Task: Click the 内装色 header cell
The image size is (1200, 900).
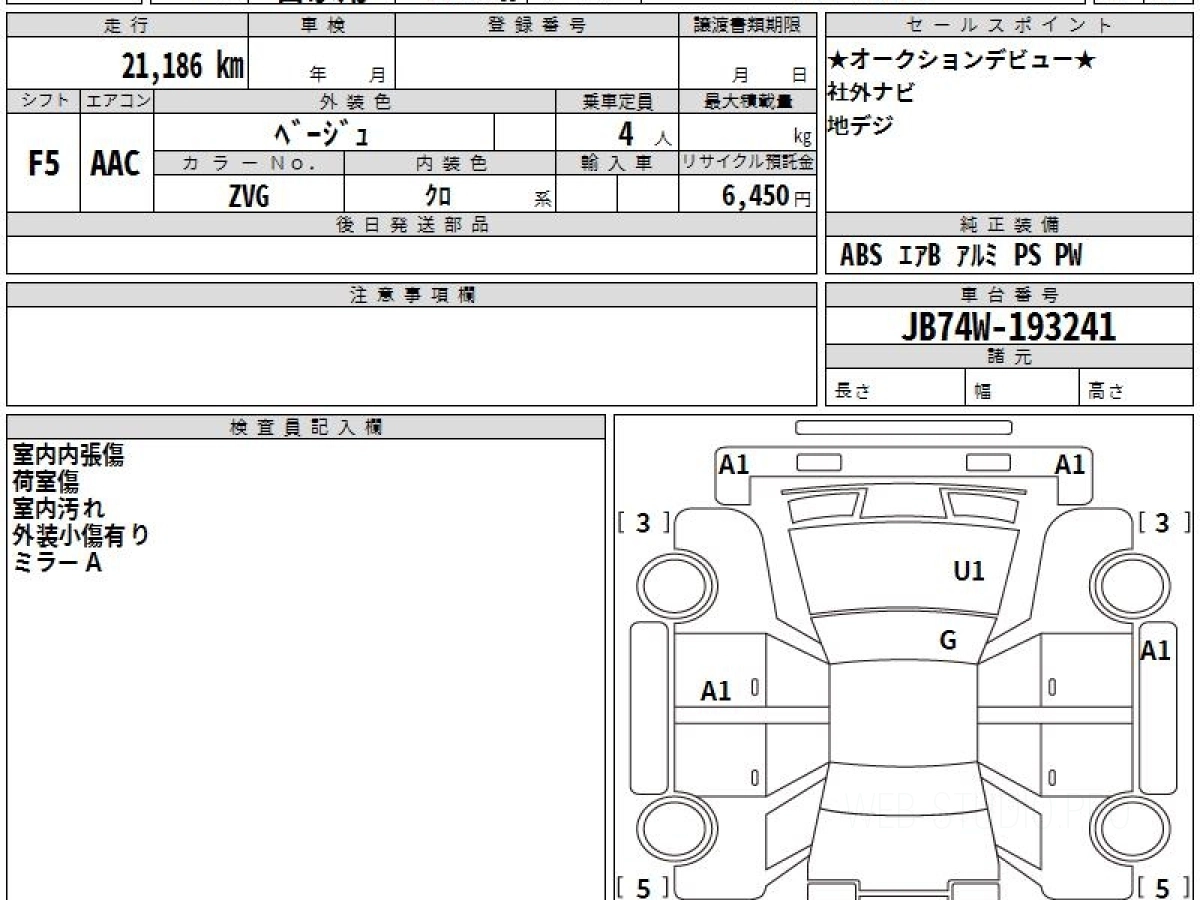Action: (450, 164)
